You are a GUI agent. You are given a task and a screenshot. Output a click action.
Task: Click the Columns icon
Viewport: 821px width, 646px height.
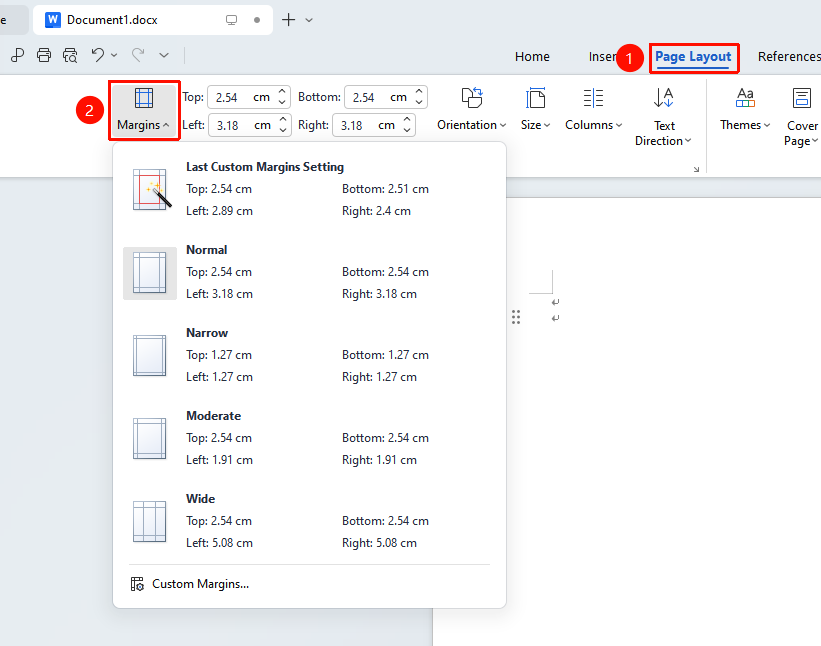pyautogui.click(x=593, y=98)
